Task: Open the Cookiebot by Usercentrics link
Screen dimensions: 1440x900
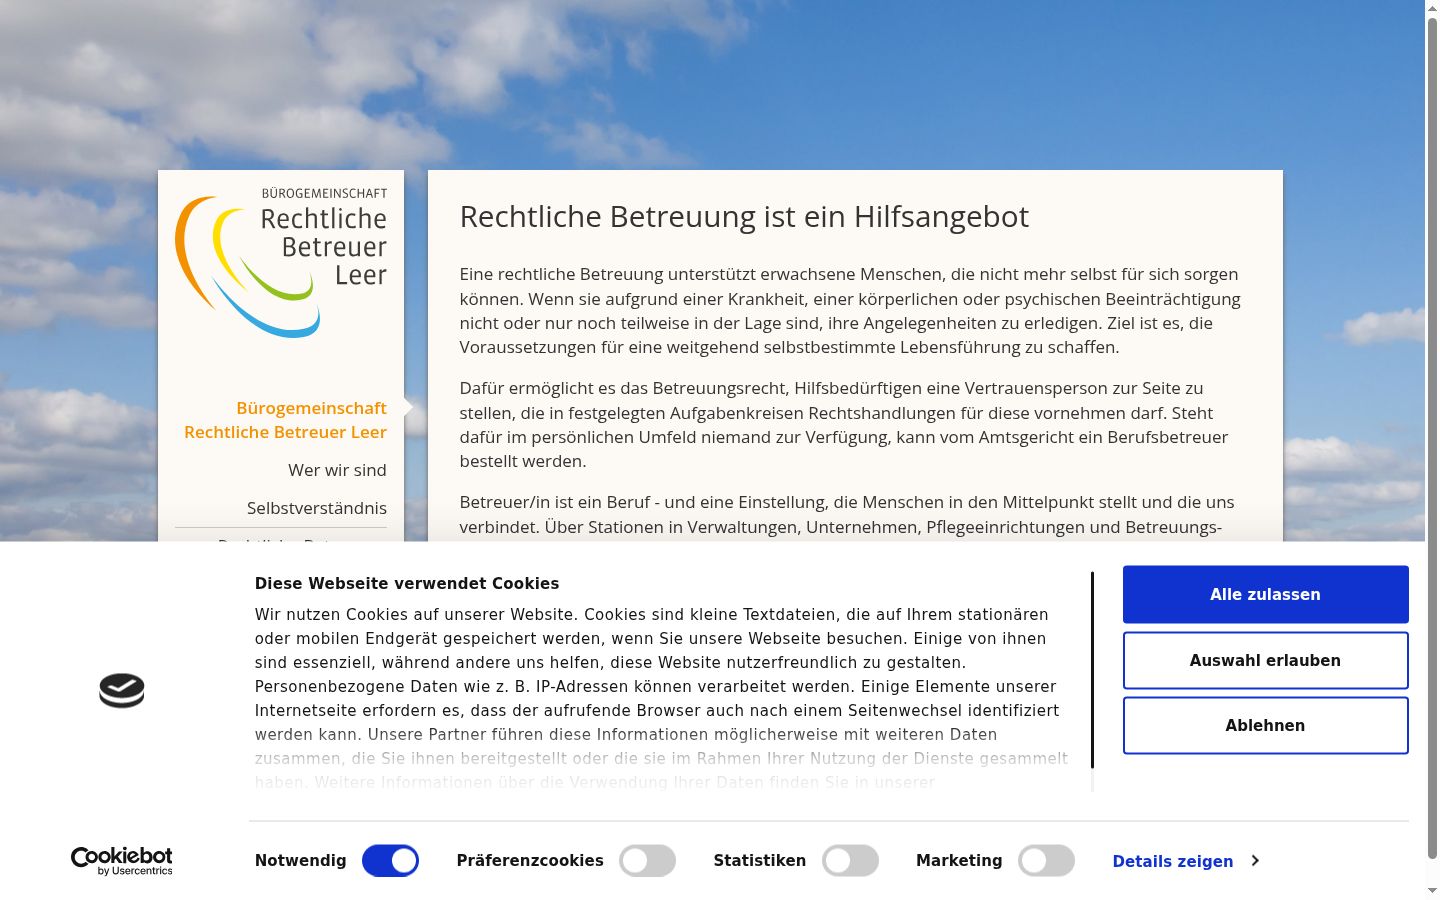Action: point(122,861)
